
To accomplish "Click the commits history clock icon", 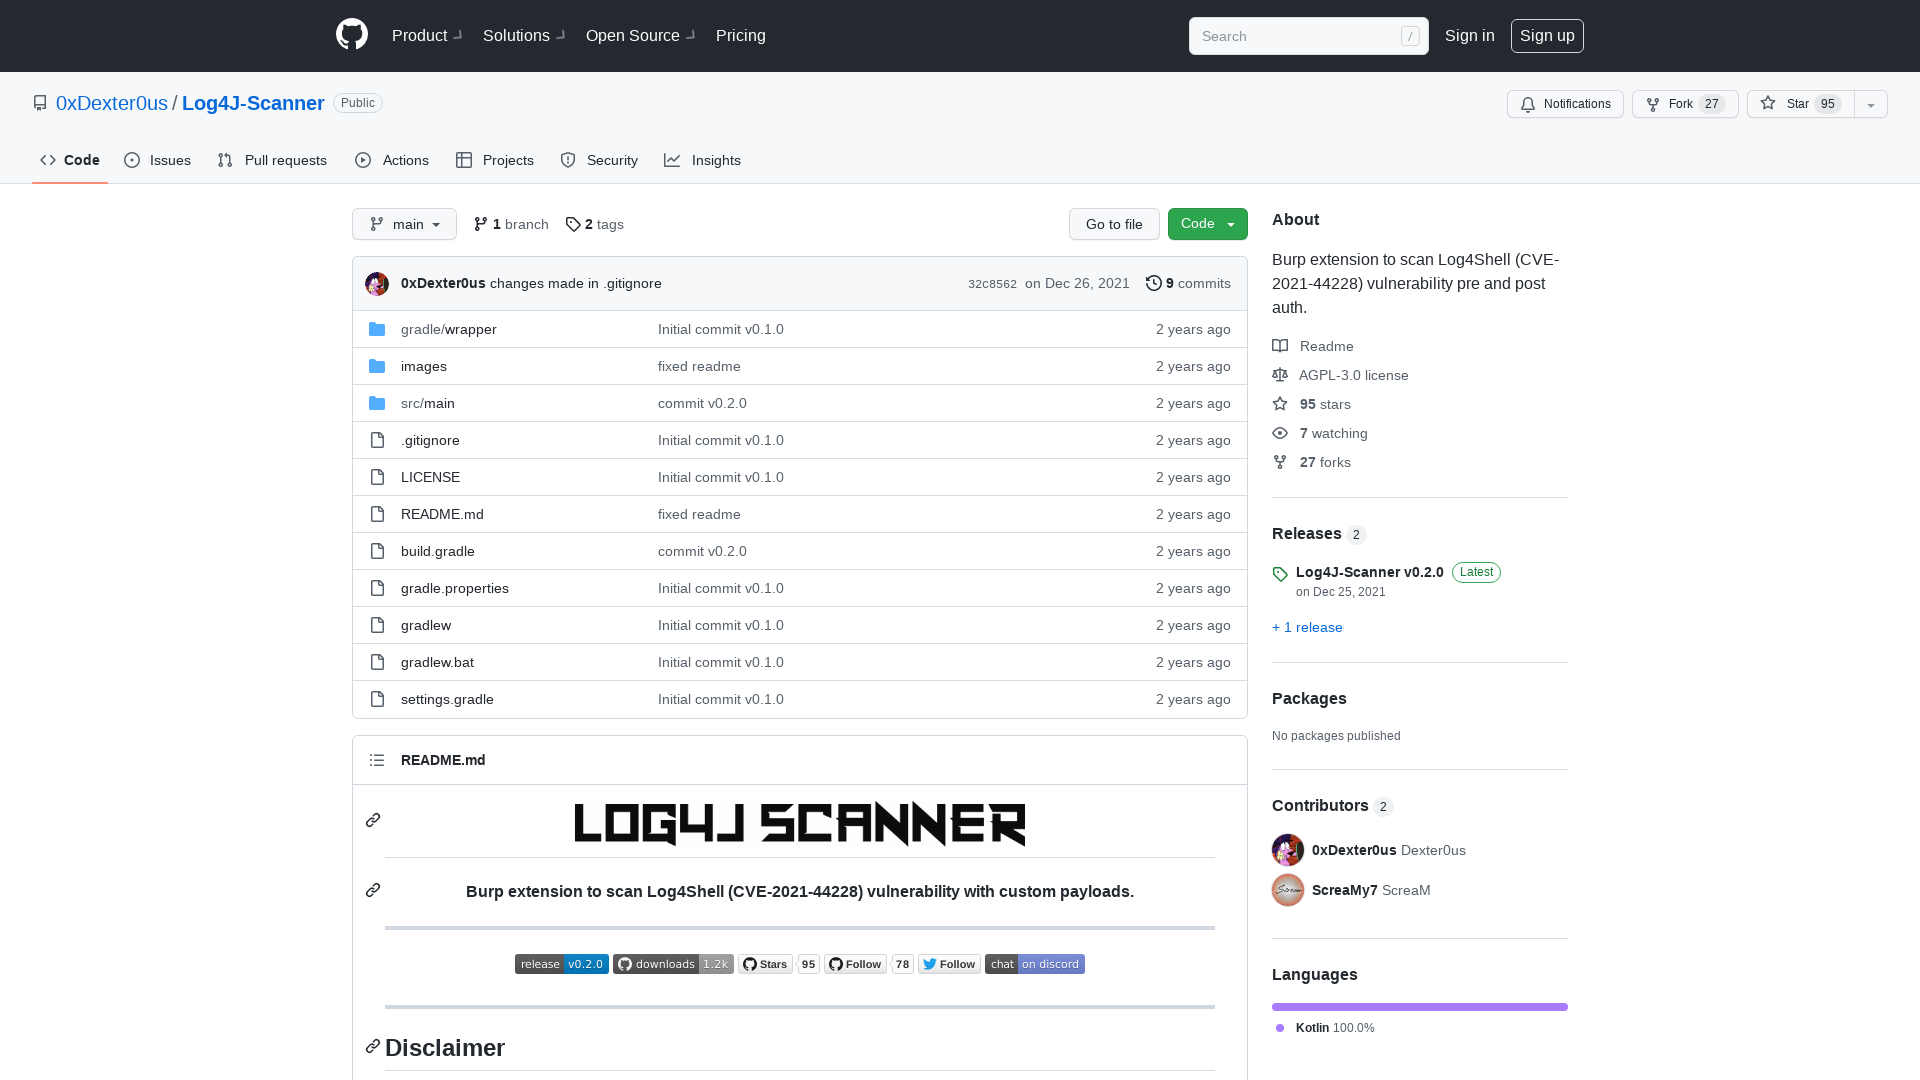I will coord(1154,283).
